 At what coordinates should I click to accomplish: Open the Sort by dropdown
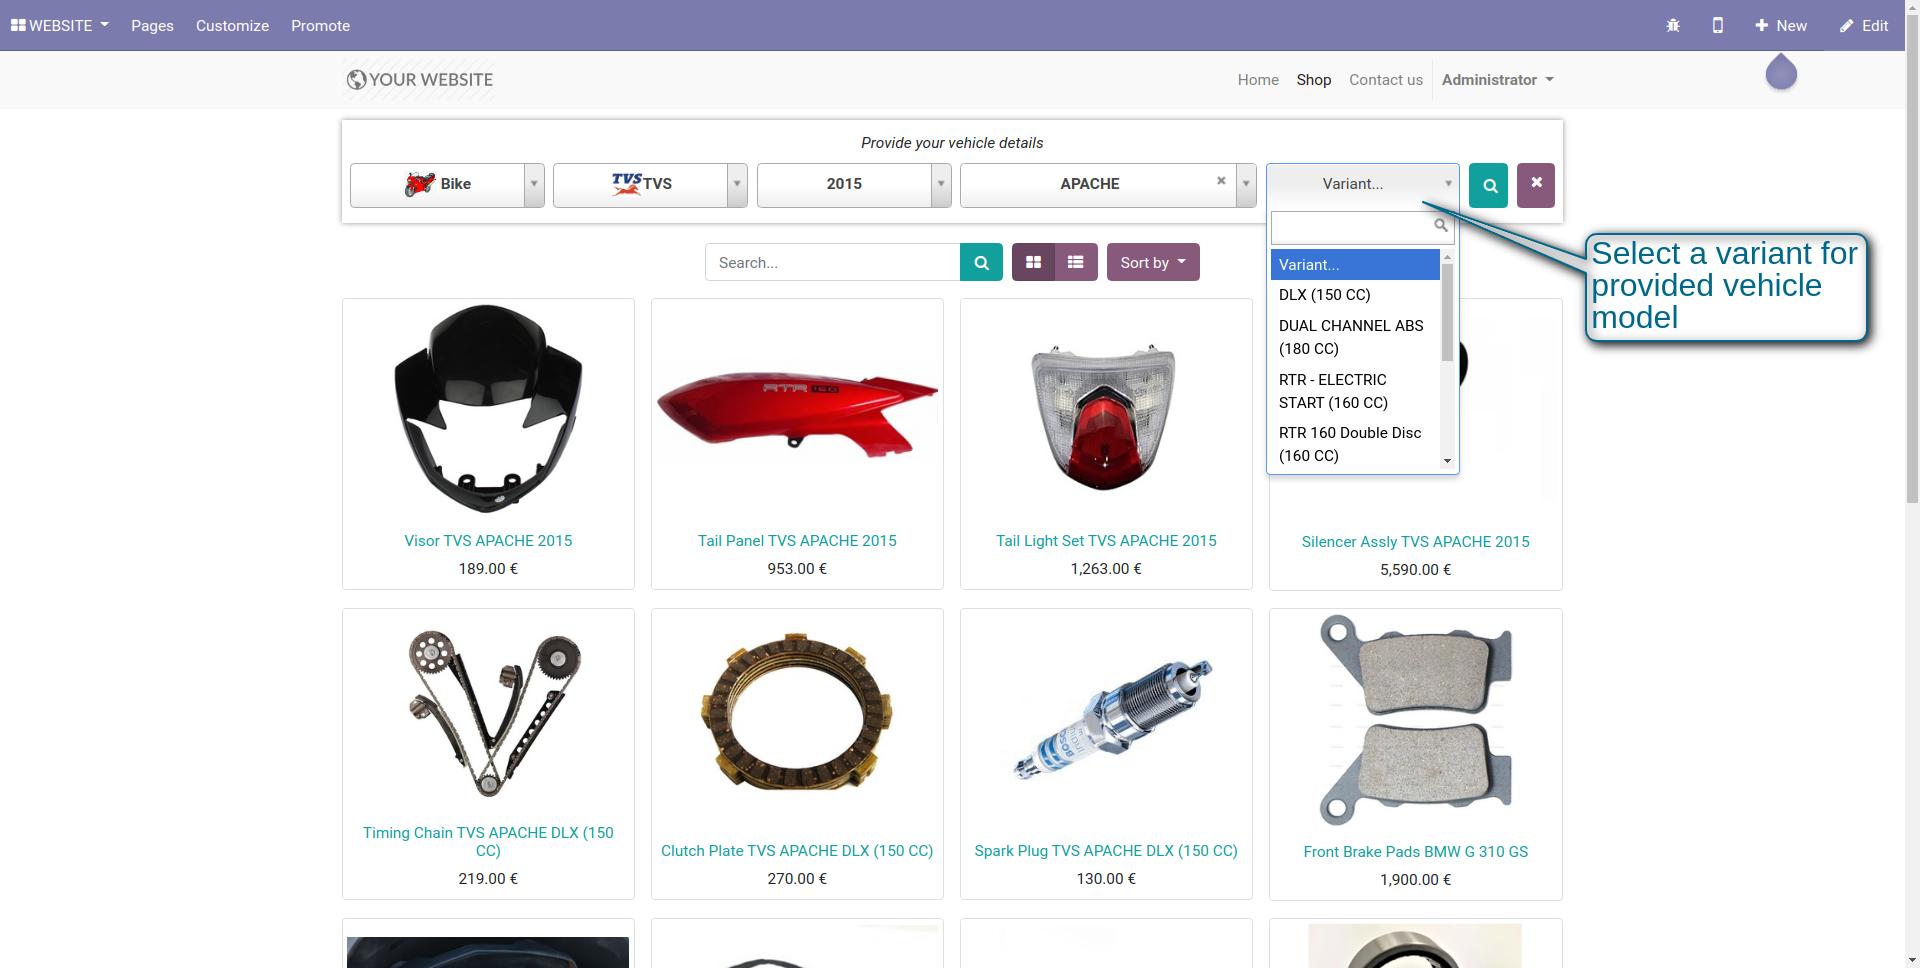(x=1153, y=262)
